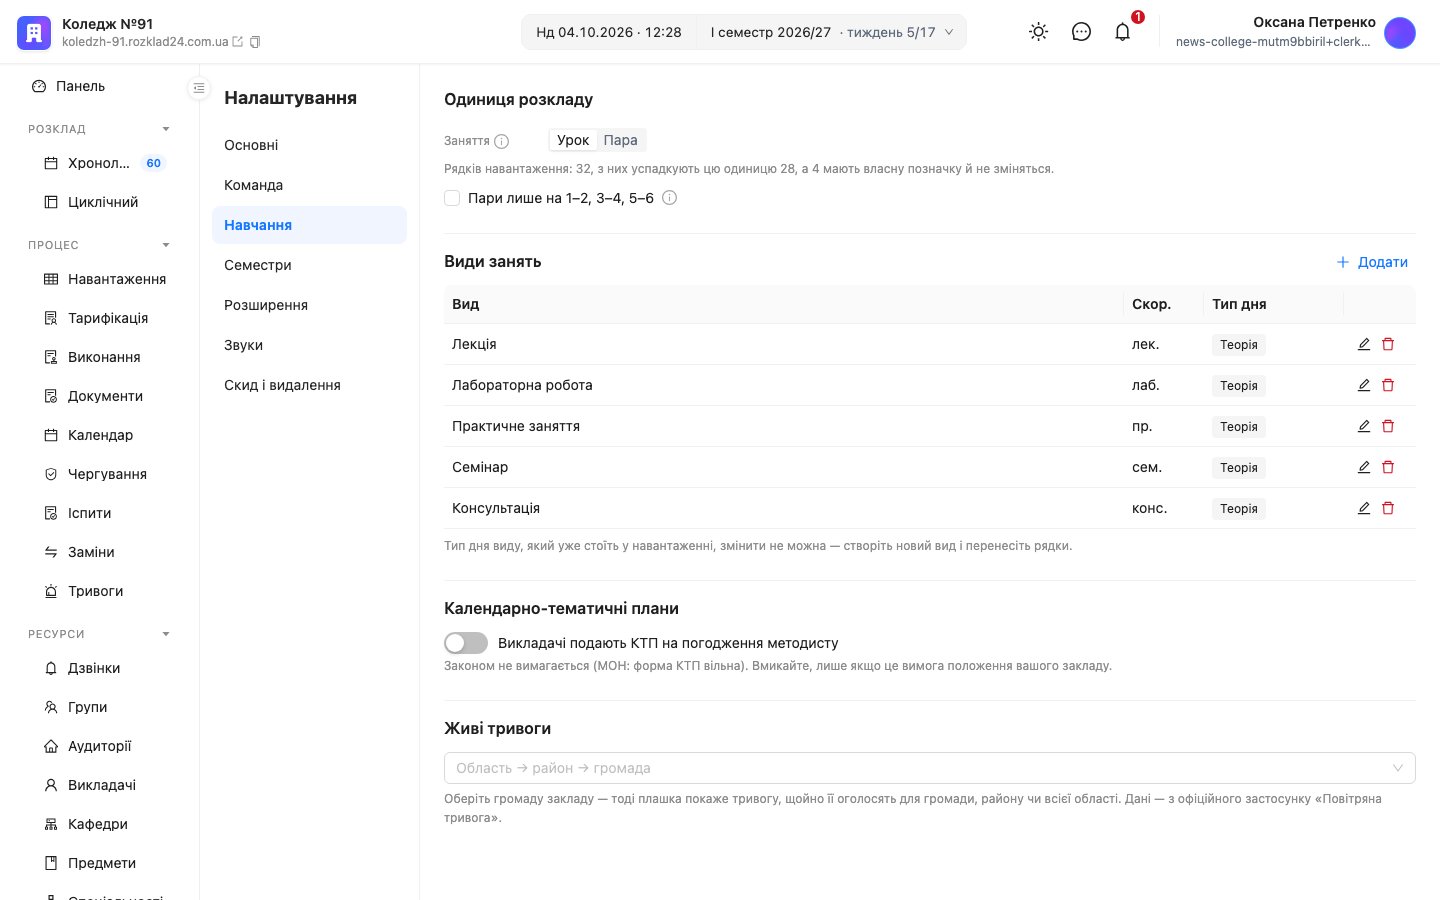Image resolution: width=1440 pixels, height=900 pixels.
Task: Edit the Лекція row pencil icon
Action: coord(1364,344)
